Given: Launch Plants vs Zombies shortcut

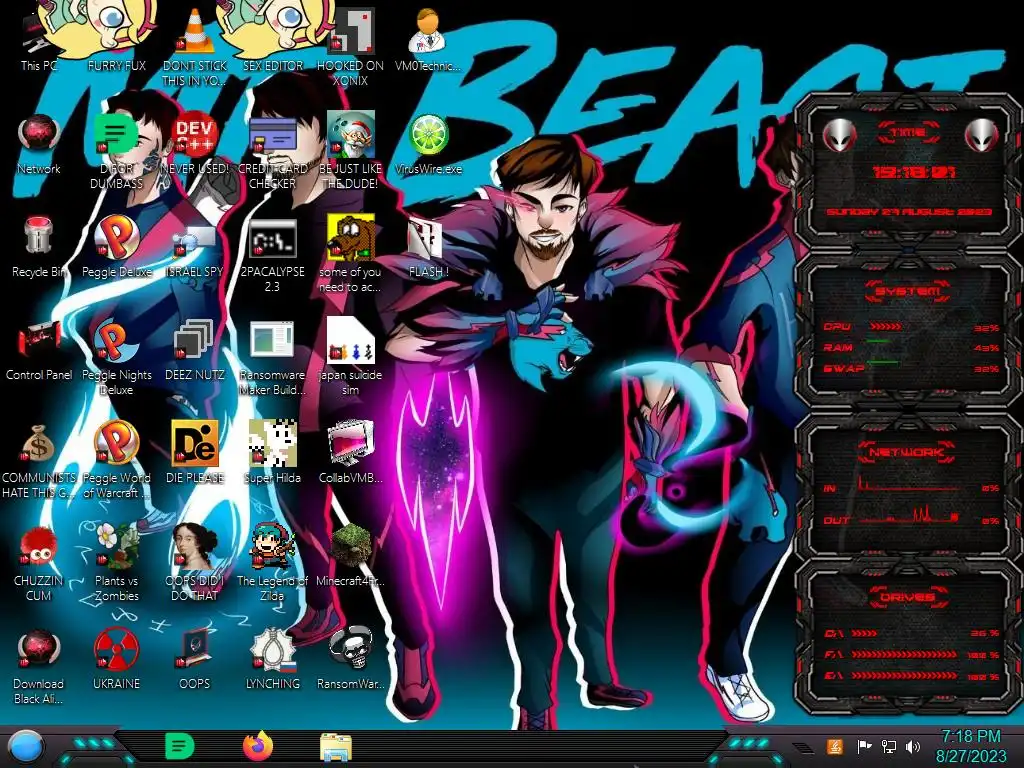Looking at the screenshot, I should [x=116, y=562].
